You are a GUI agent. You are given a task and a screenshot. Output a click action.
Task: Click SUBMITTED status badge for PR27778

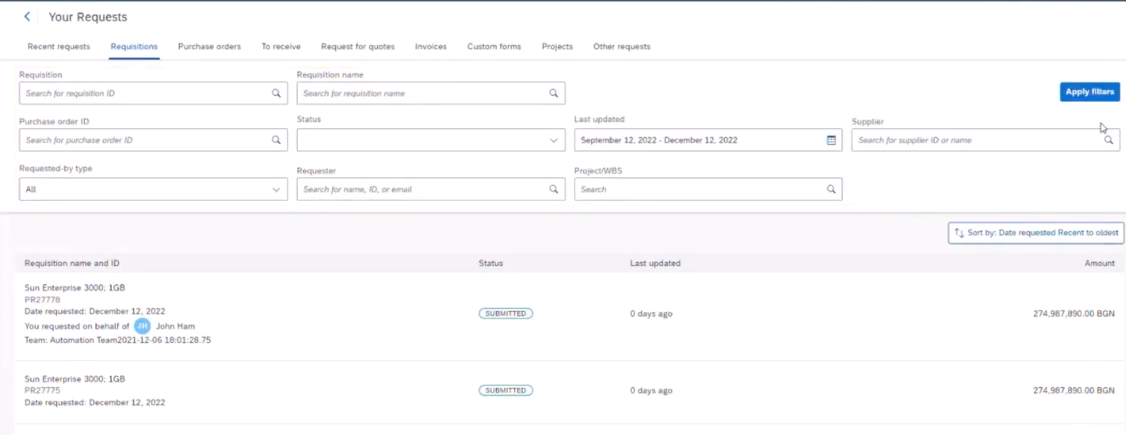coord(506,314)
